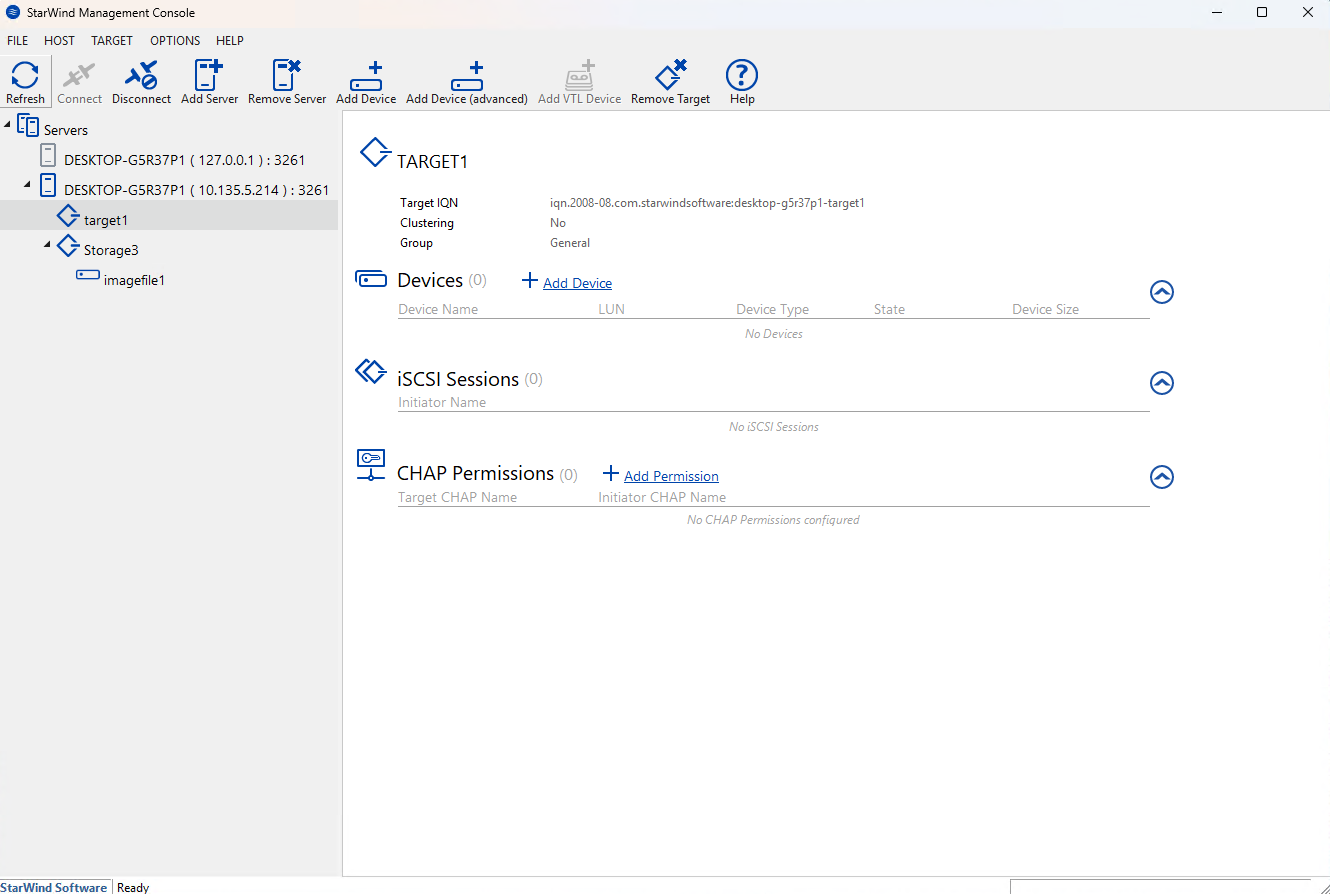This screenshot has width=1330, height=894.
Task: Click the Storage3 target icon in tree
Action: 68,247
